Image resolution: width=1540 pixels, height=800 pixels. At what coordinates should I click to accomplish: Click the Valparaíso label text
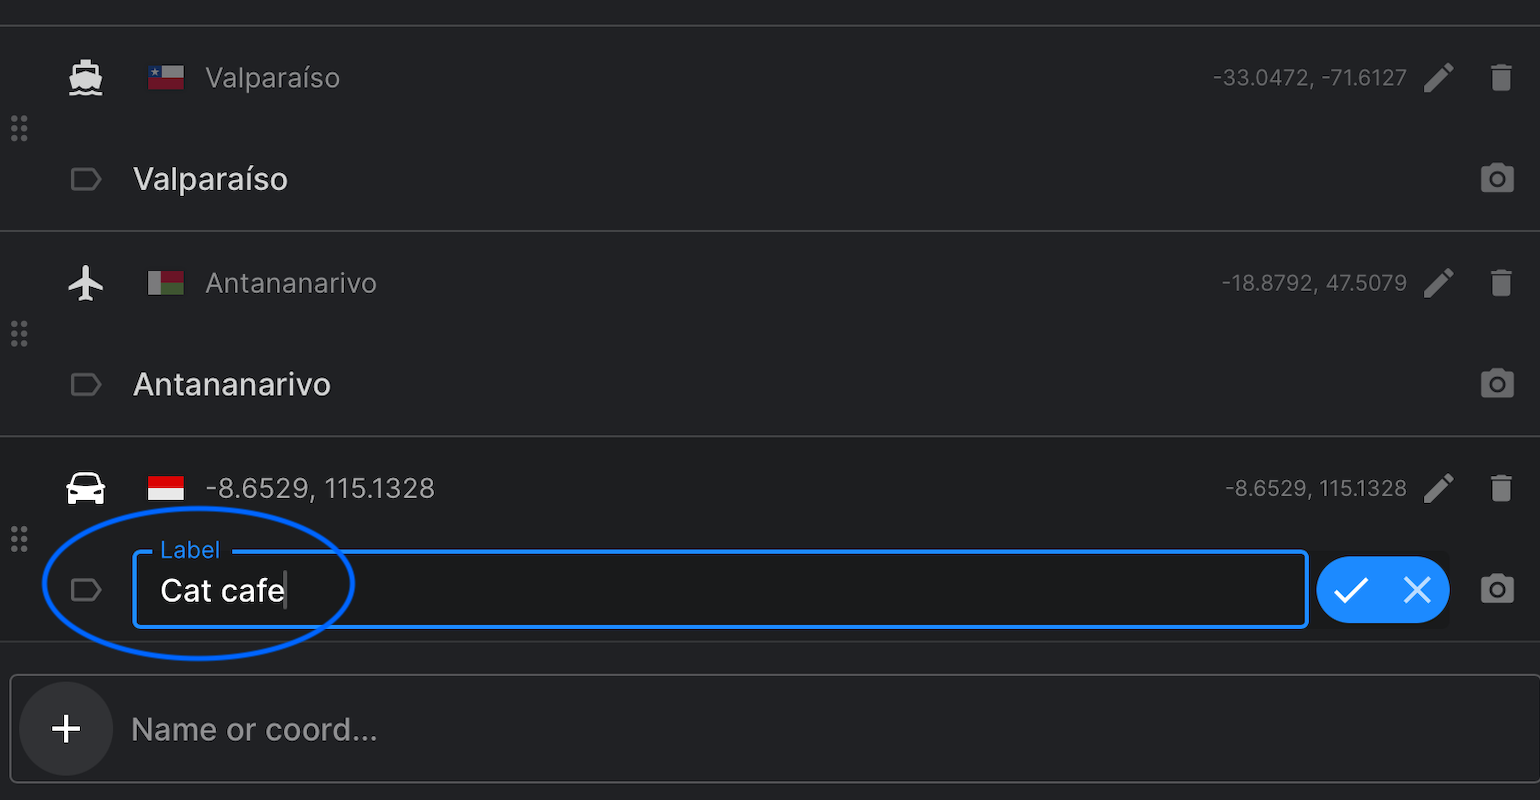pyautogui.click(x=210, y=179)
